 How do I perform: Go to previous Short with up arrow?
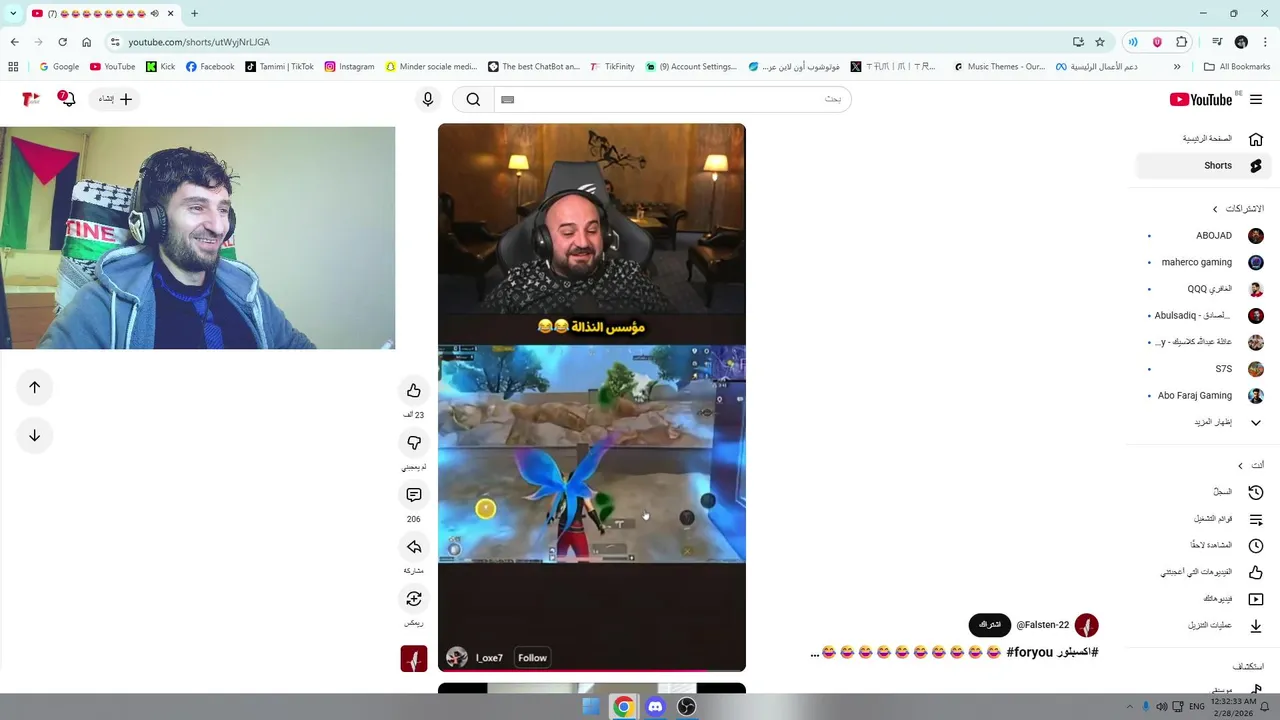coord(35,387)
